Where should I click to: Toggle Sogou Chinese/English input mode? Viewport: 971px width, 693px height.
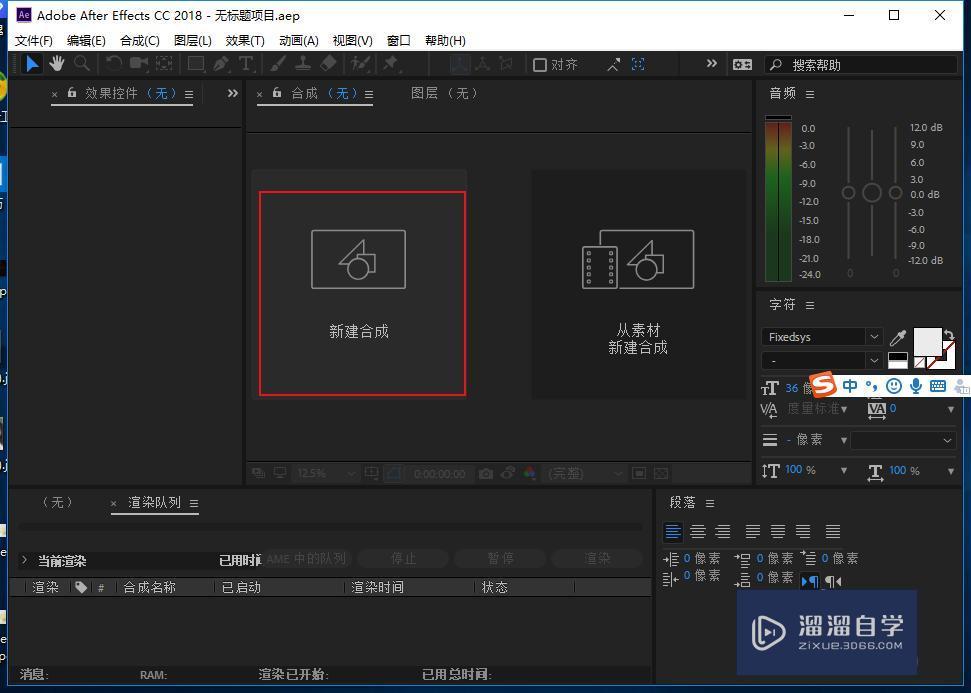point(850,386)
